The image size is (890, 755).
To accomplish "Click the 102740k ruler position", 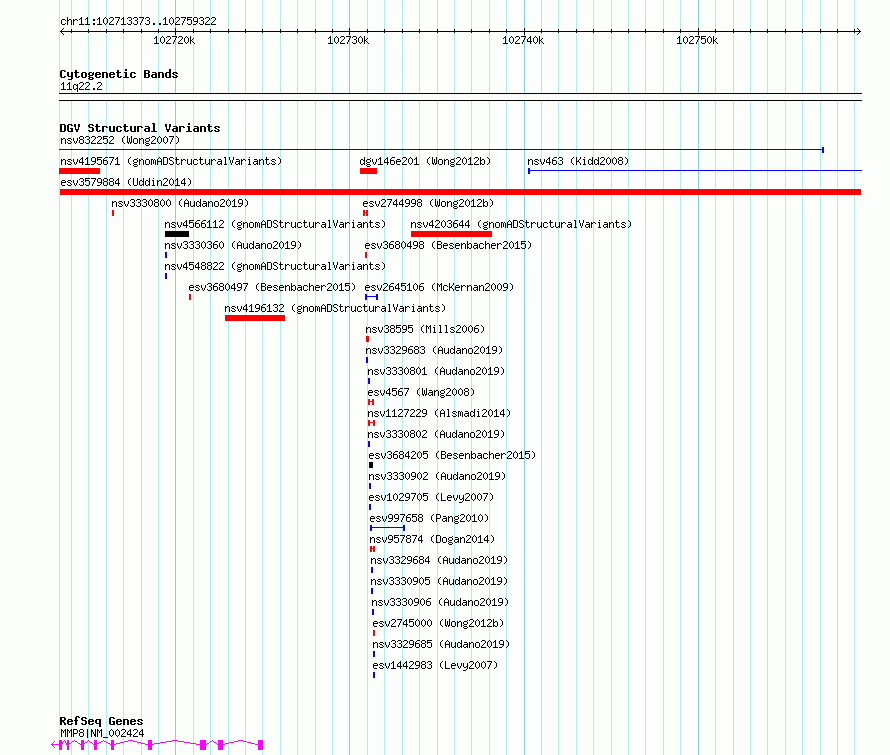I will click(x=523, y=40).
